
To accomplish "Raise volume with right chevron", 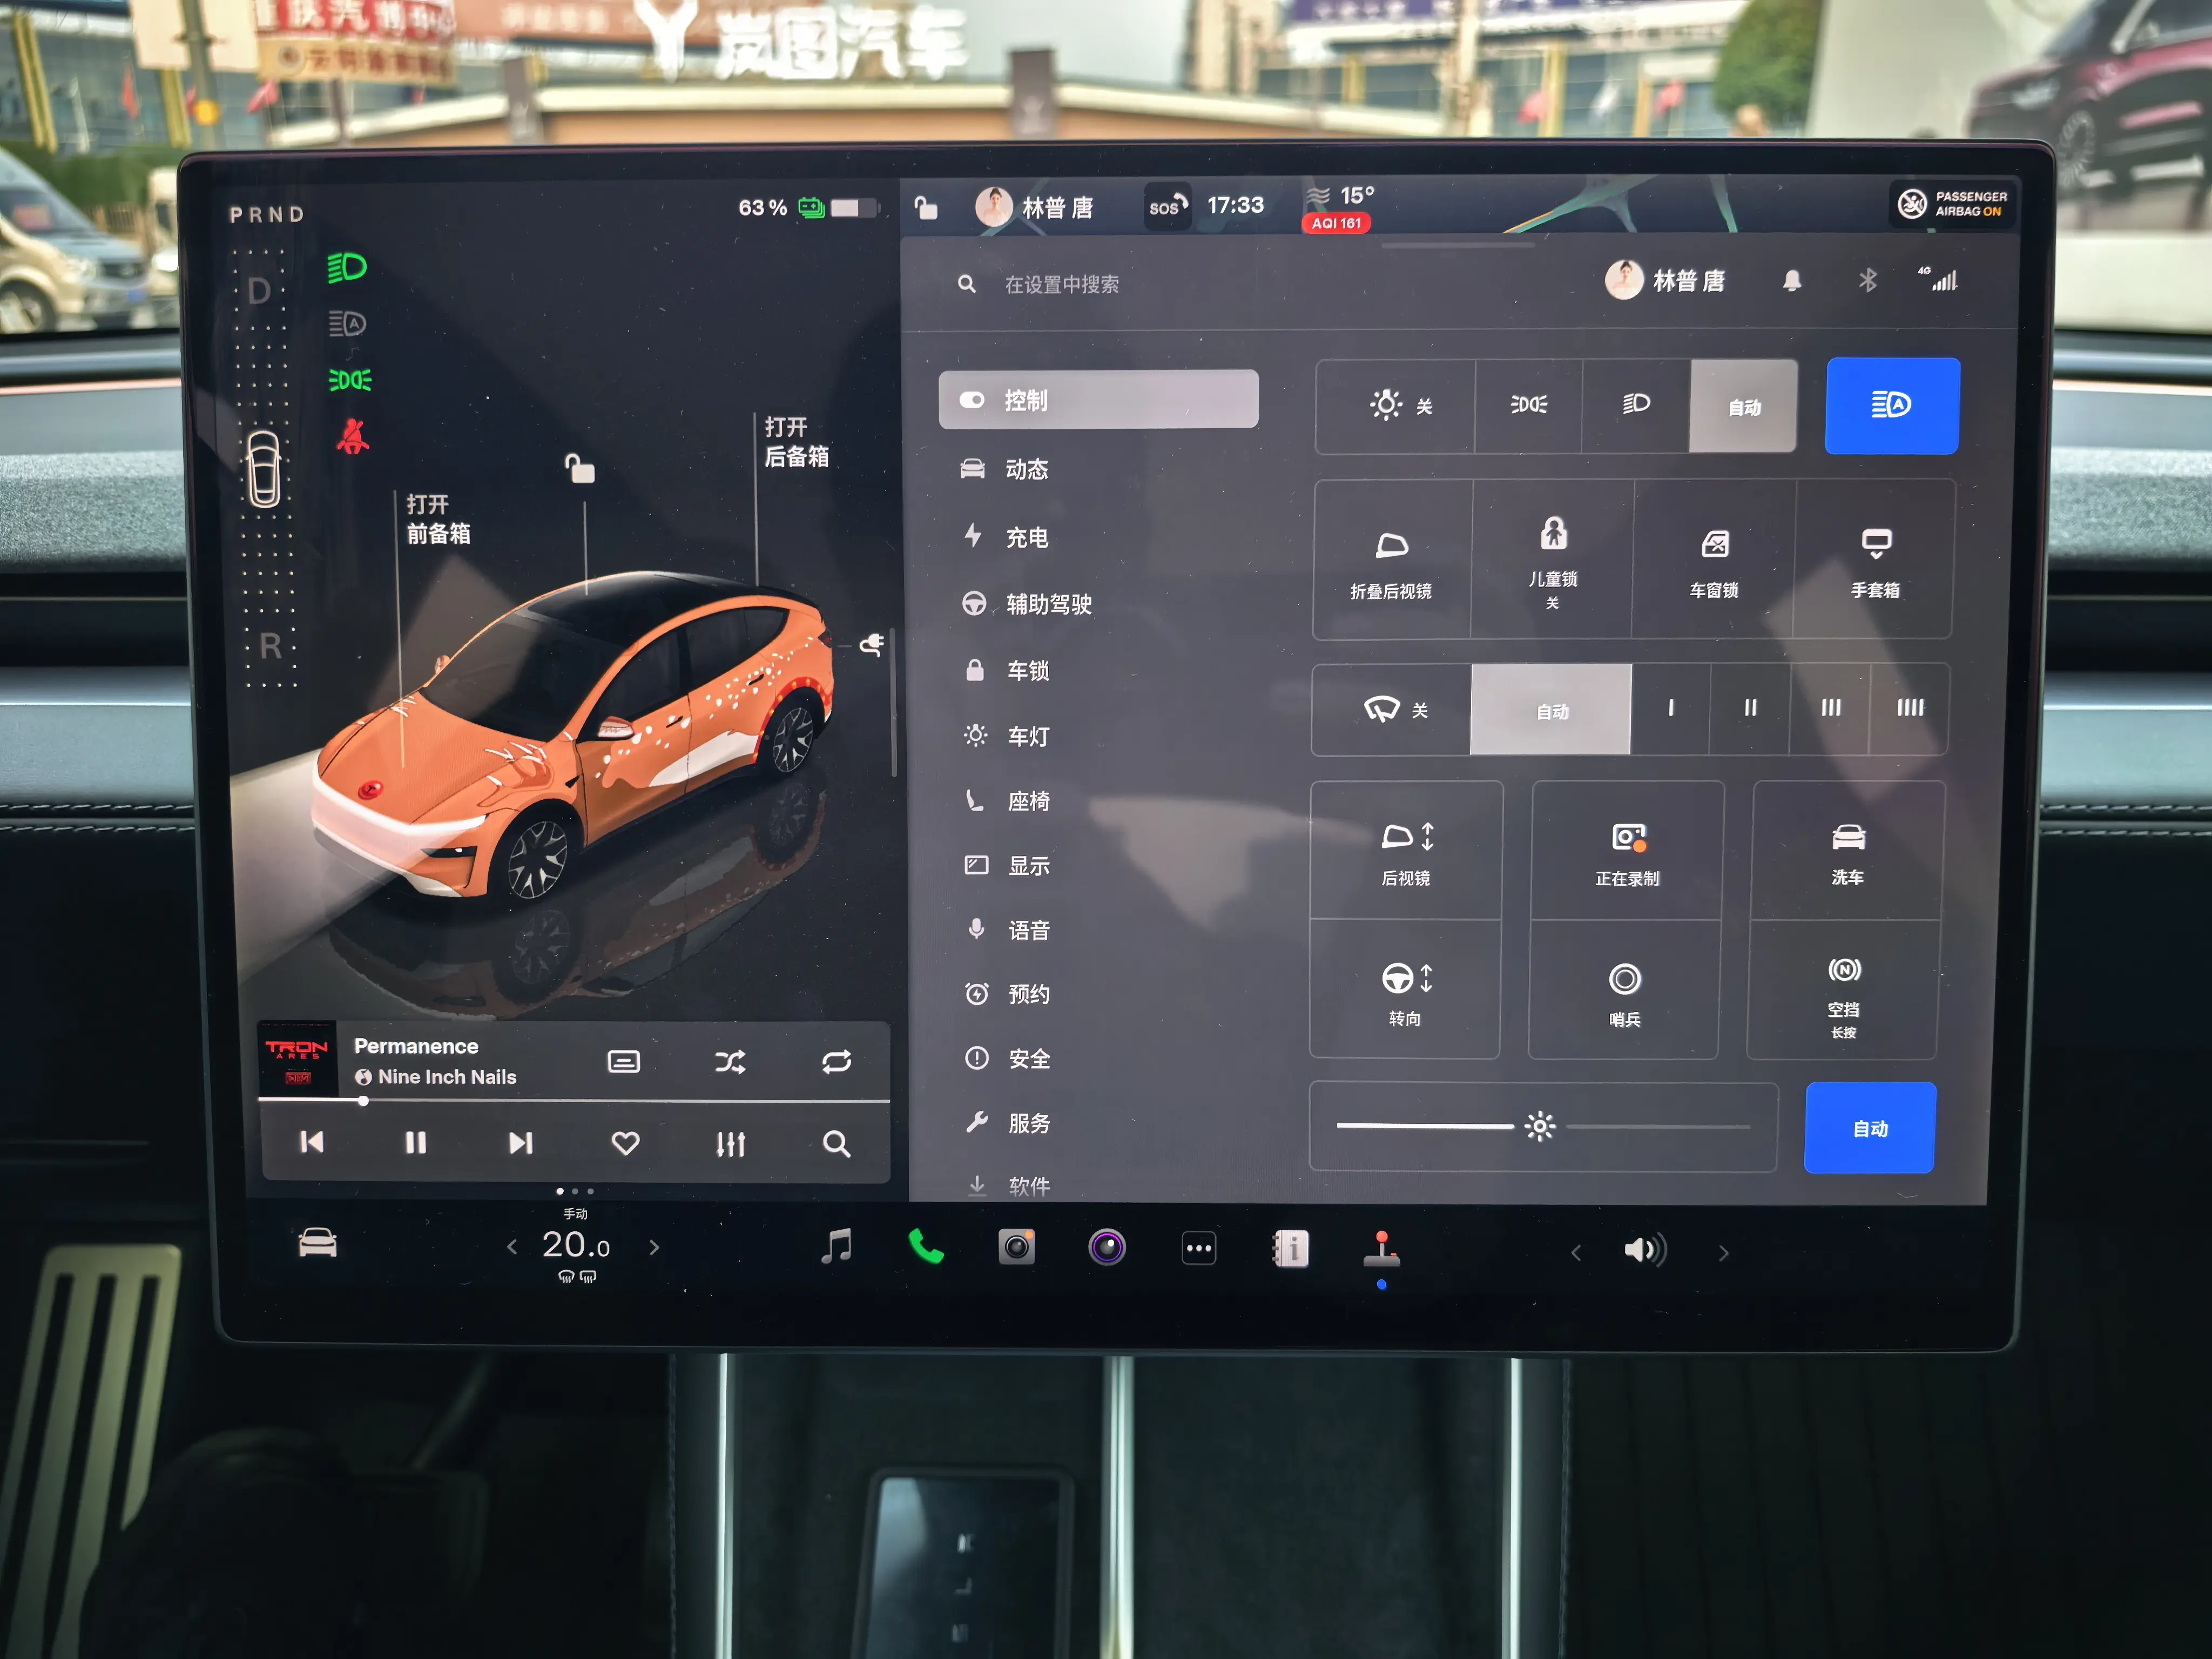I will click(x=1724, y=1252).
